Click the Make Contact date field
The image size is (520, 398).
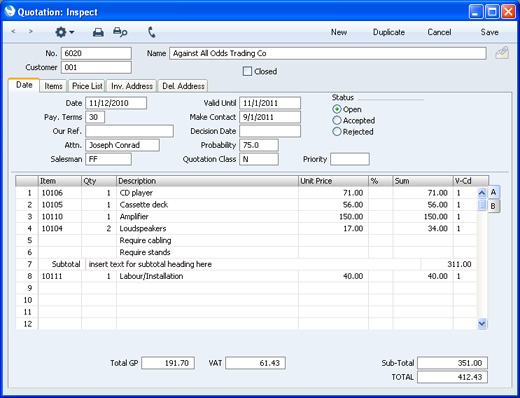[x=270, y=117]
